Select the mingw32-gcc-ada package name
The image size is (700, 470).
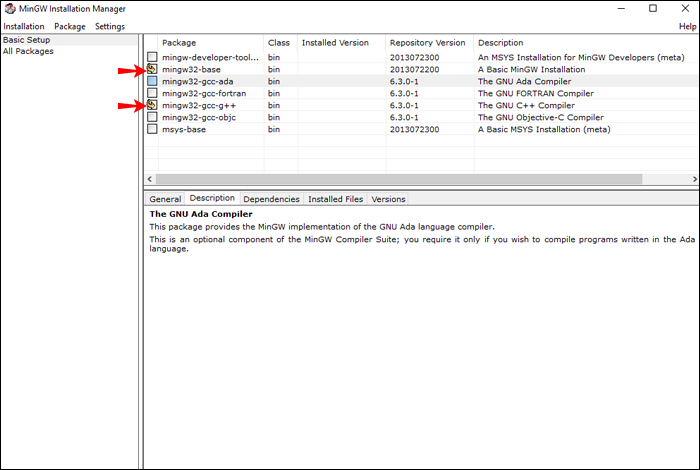point(197,82)
